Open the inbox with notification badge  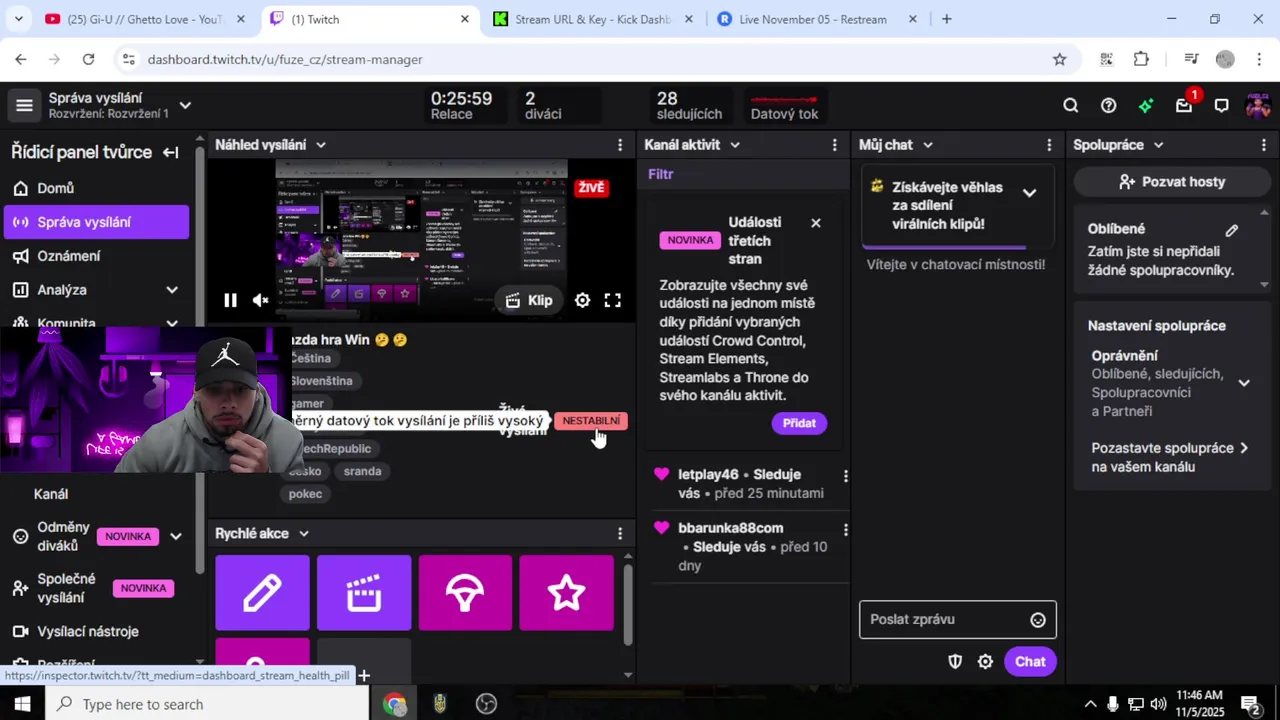point(1185,105)
